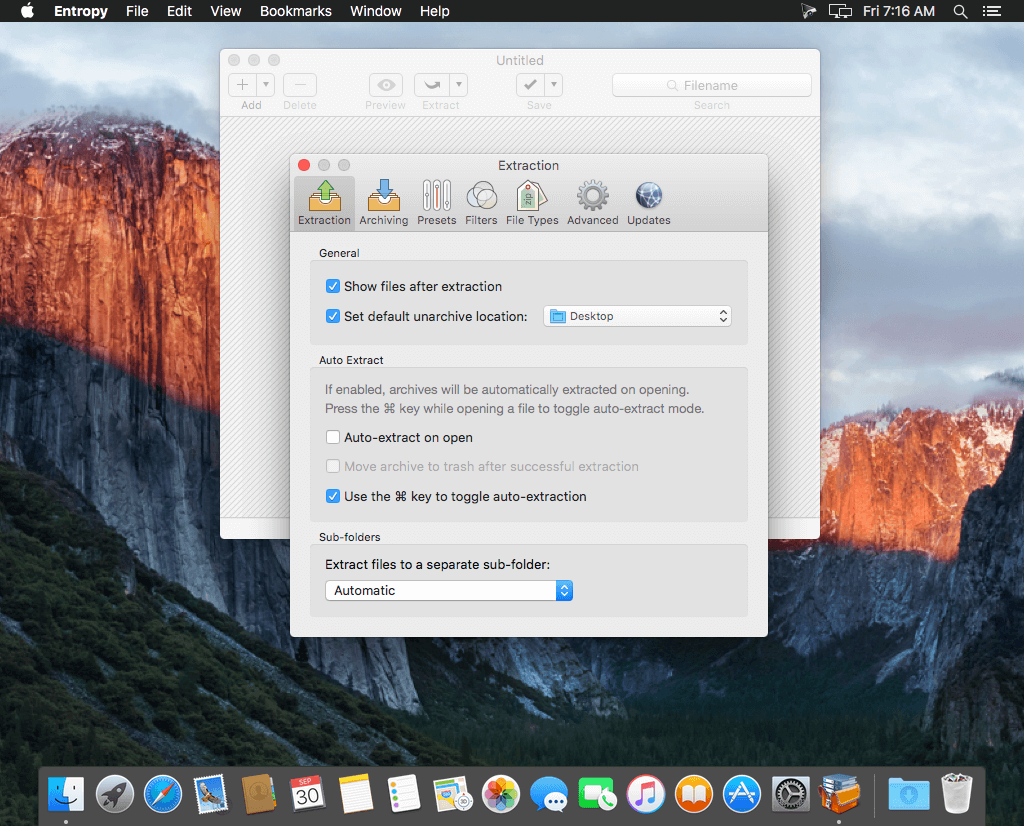
Task: Switch to the Archiving preferences tab
Action: 383,203
